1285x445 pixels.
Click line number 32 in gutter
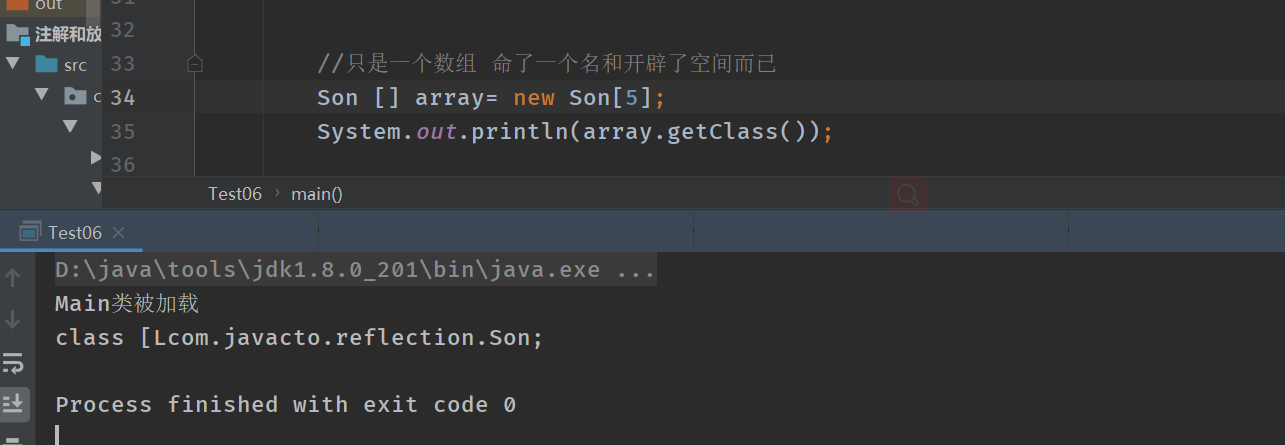[123, 31]
